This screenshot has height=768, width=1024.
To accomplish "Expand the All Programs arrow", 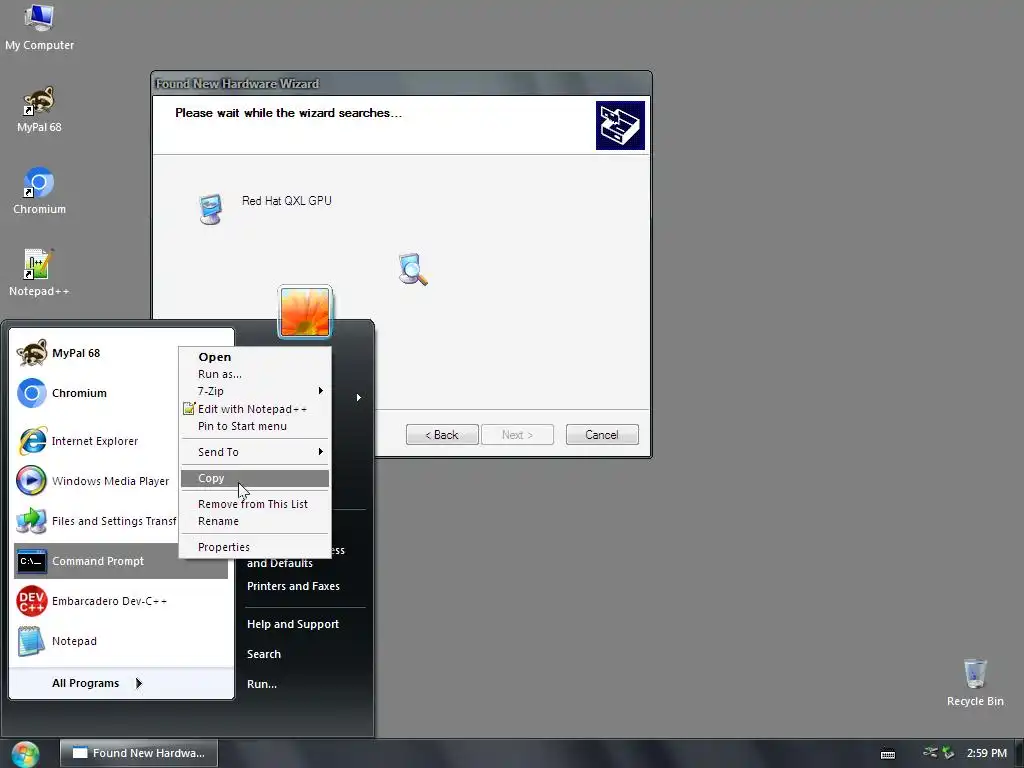I will (138, 683).
